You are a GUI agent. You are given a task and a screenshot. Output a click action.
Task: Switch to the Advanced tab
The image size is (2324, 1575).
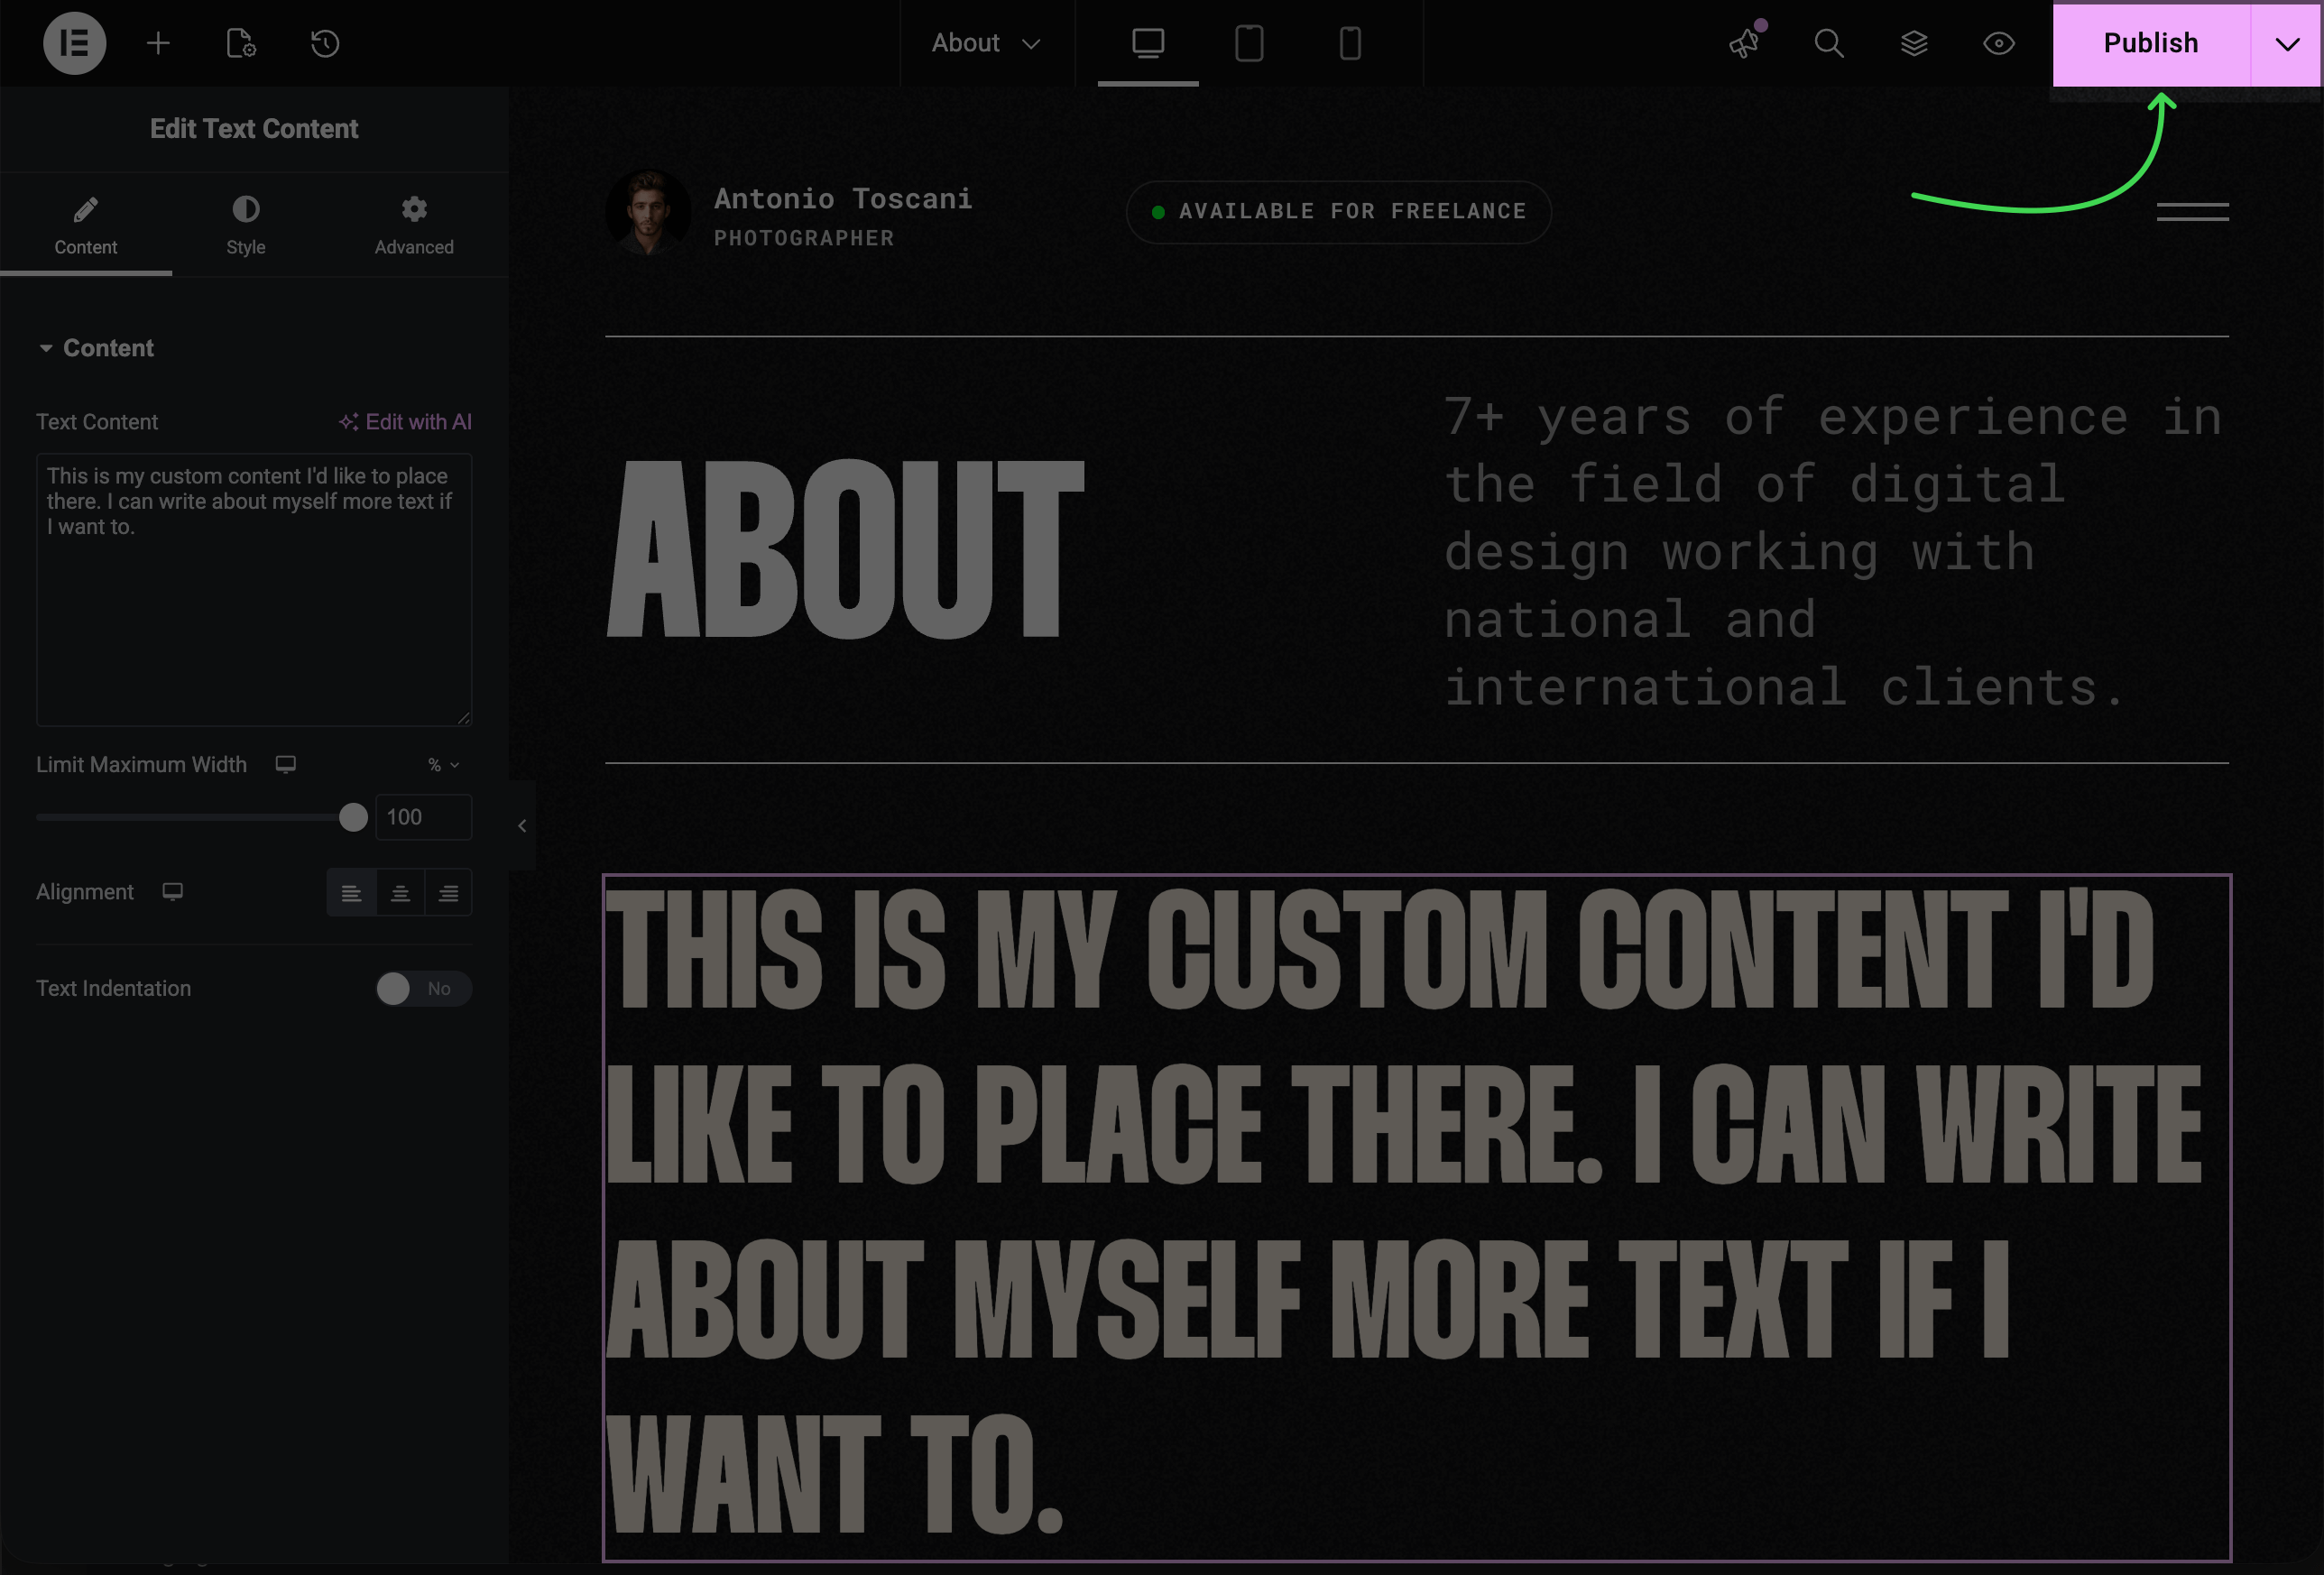click(413, 225)
